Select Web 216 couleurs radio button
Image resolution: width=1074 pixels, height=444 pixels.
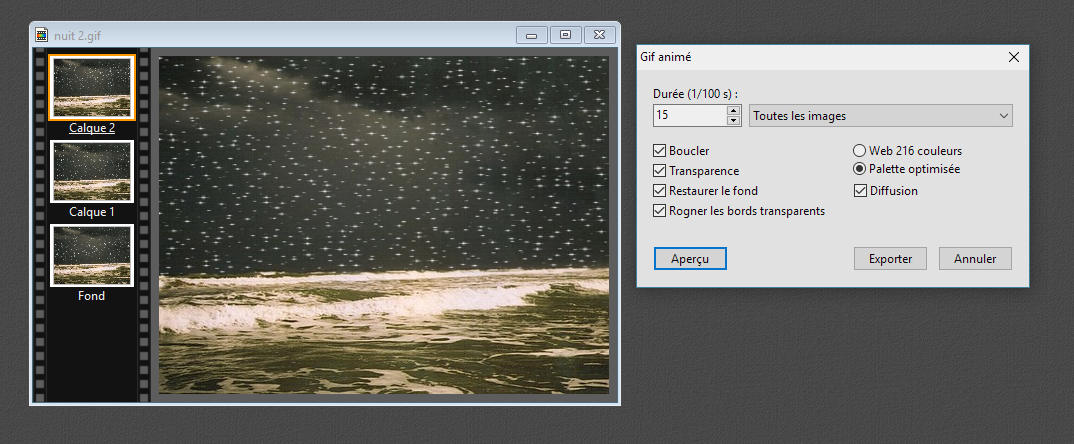pyautogui.click(x=859, y=151)
